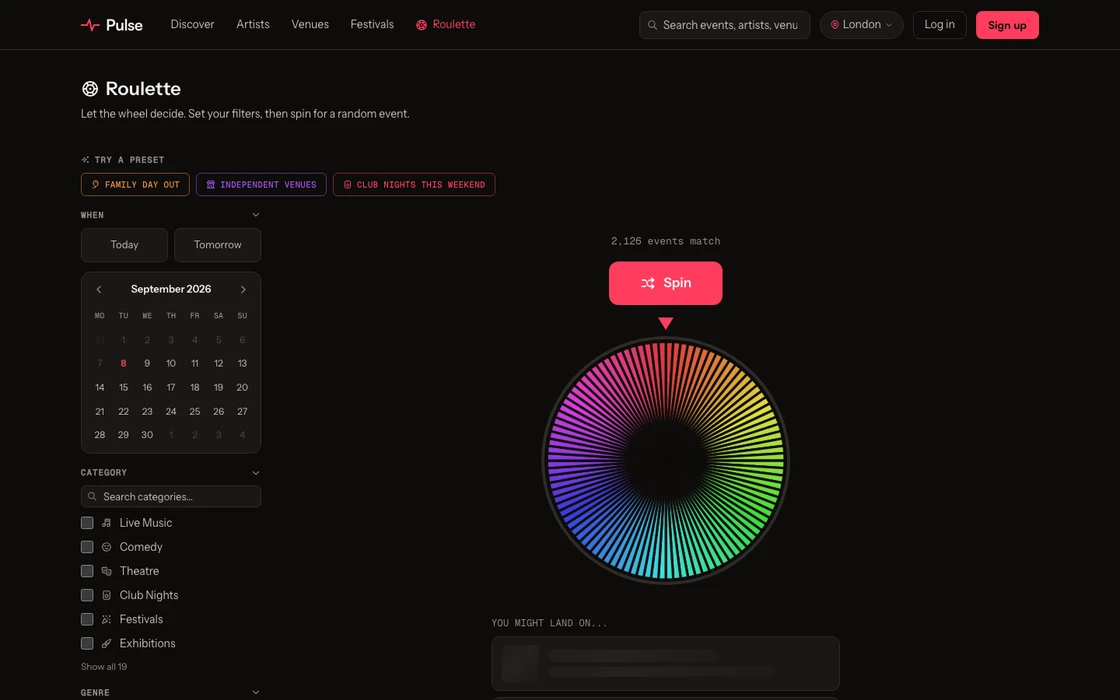Collapse the When filter section
1120x700 pixels.
coord(256,215)
